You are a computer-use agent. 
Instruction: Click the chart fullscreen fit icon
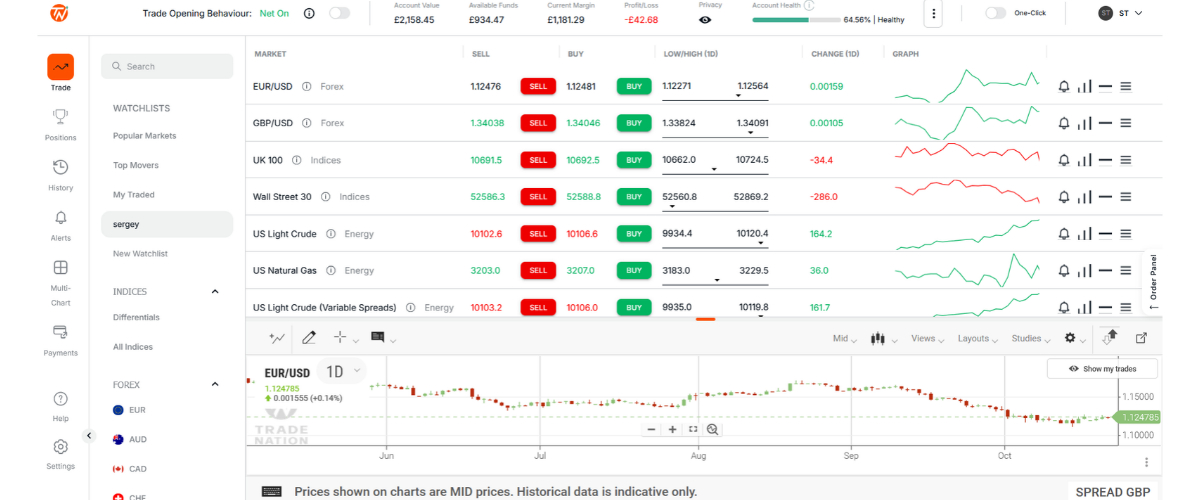coord(692,429)
